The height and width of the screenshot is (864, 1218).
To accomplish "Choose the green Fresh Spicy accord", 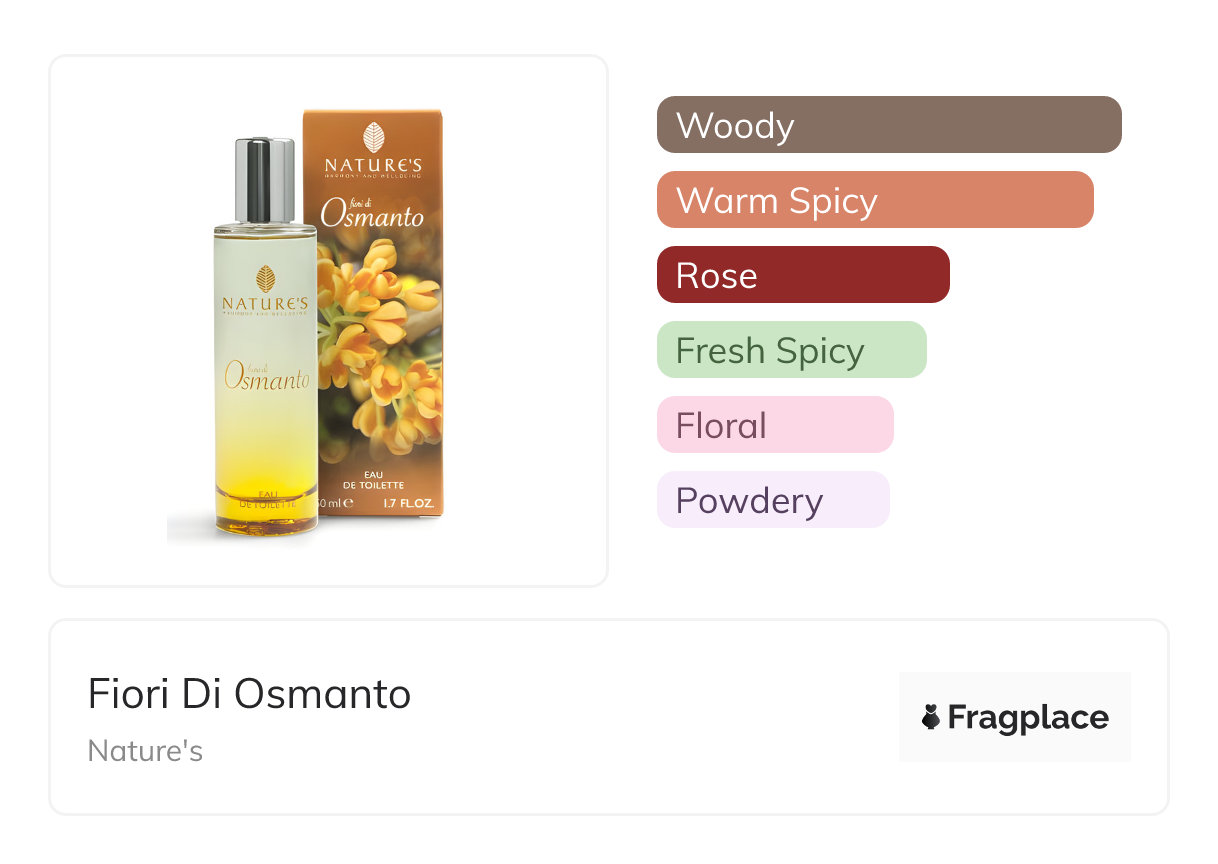I will tap(791, 350).
